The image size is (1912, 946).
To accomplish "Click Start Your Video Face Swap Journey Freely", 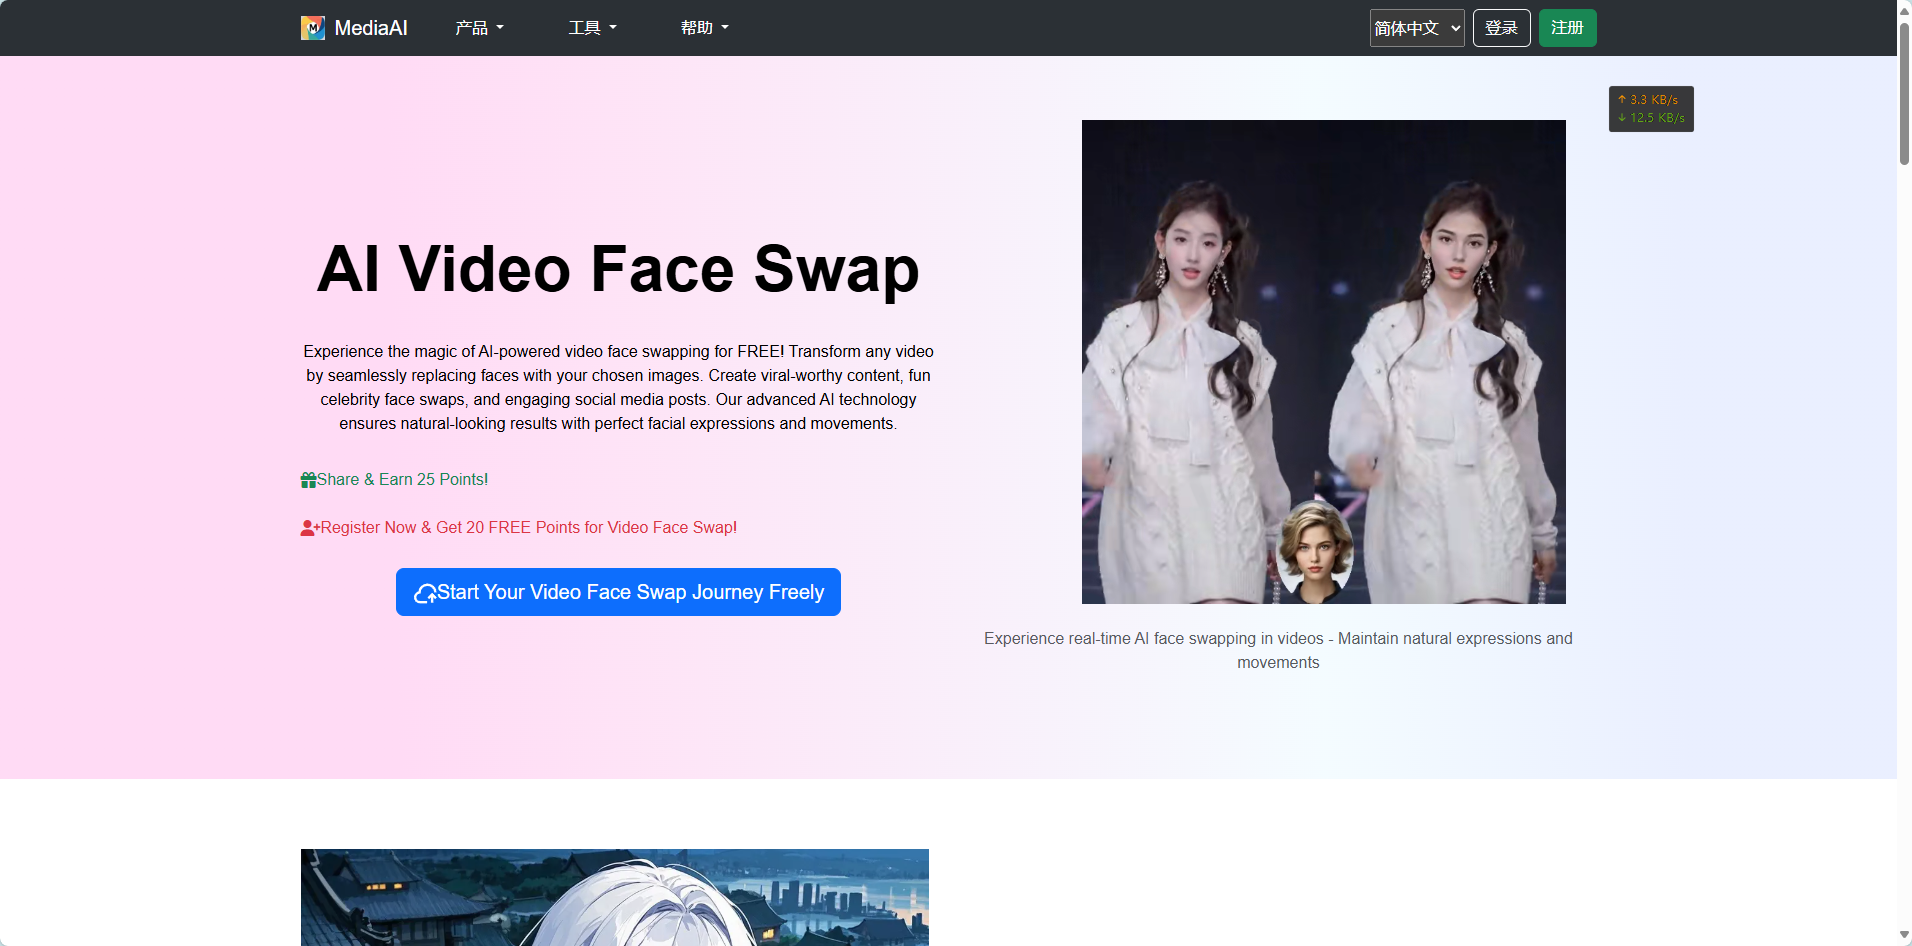I will tap(618, 592).
